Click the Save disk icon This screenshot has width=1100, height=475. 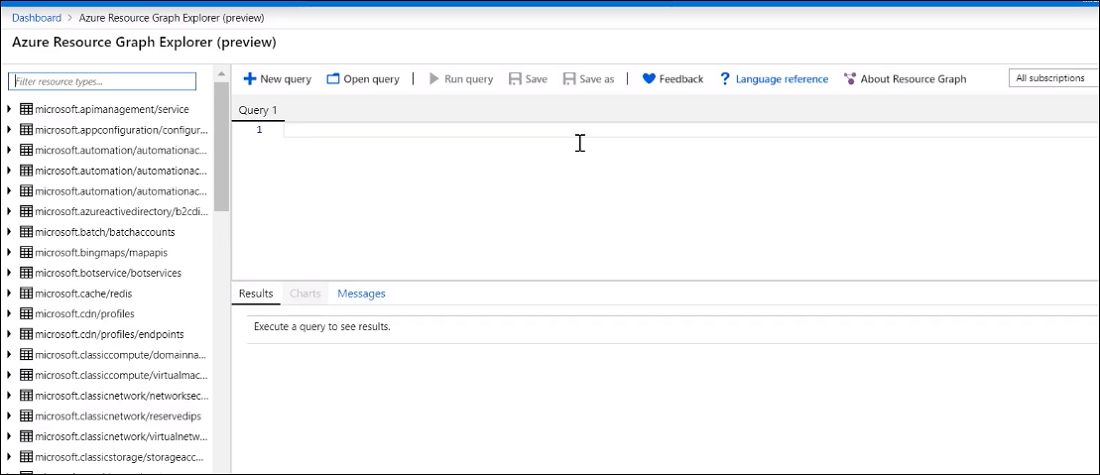[x=515, y=79]
